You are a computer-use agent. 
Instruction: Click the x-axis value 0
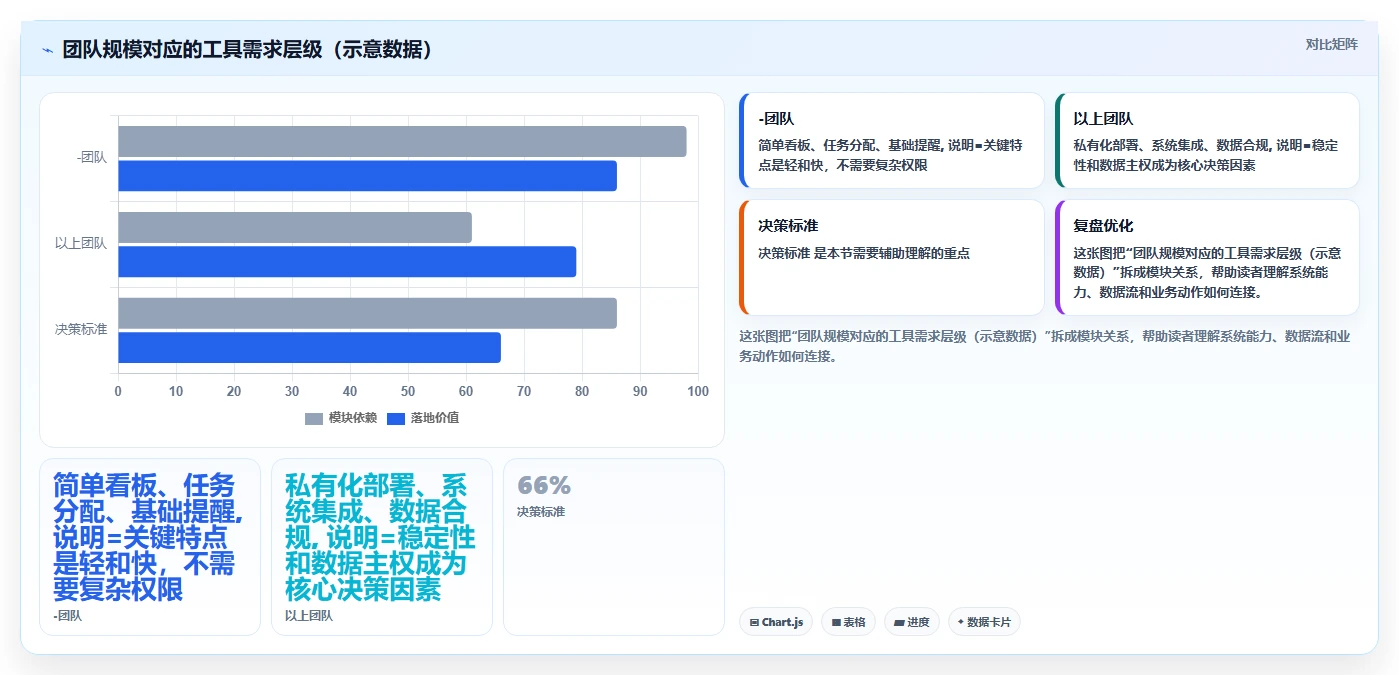(x=118, y=391)
